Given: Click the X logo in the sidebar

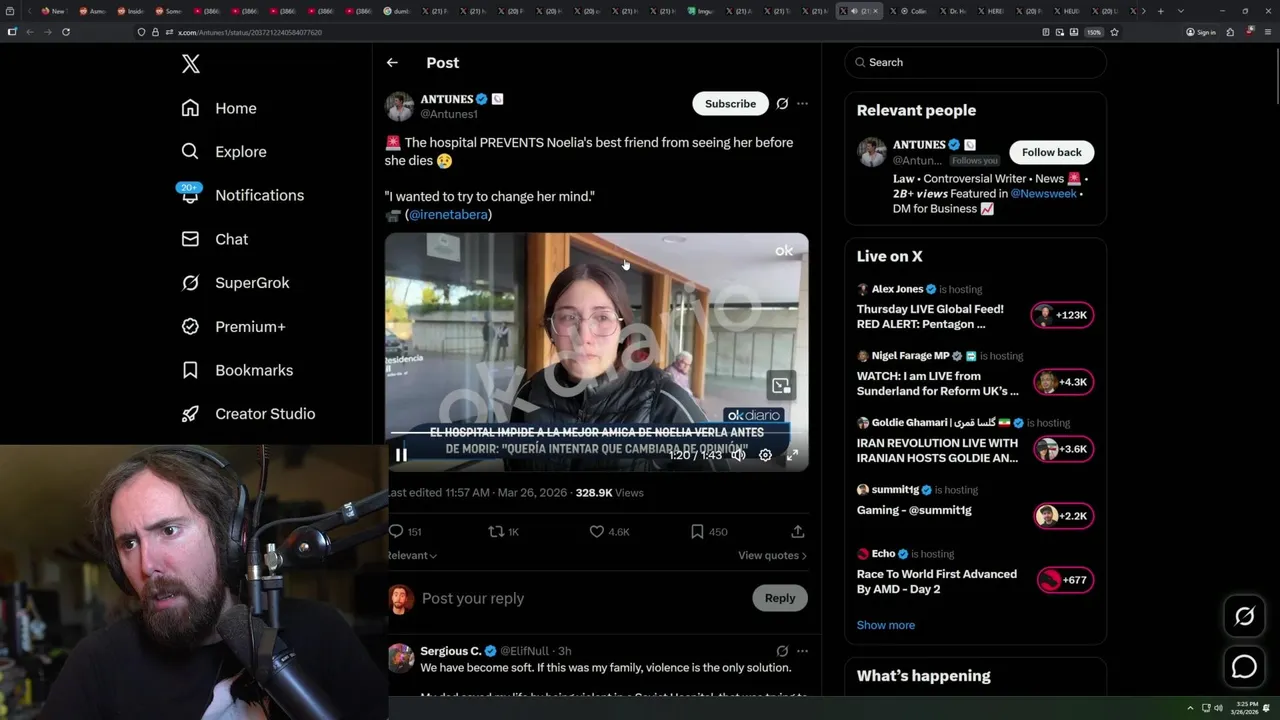Looking at the screenshot, I should coord(191,65).
